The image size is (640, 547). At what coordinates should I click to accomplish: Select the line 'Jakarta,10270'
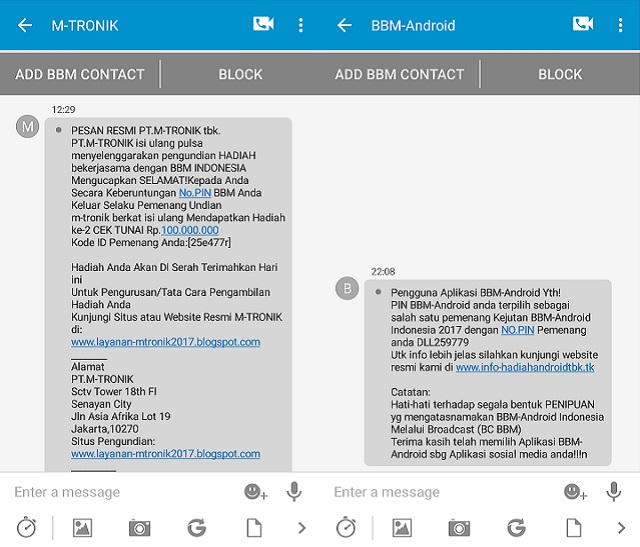point(105,429)
